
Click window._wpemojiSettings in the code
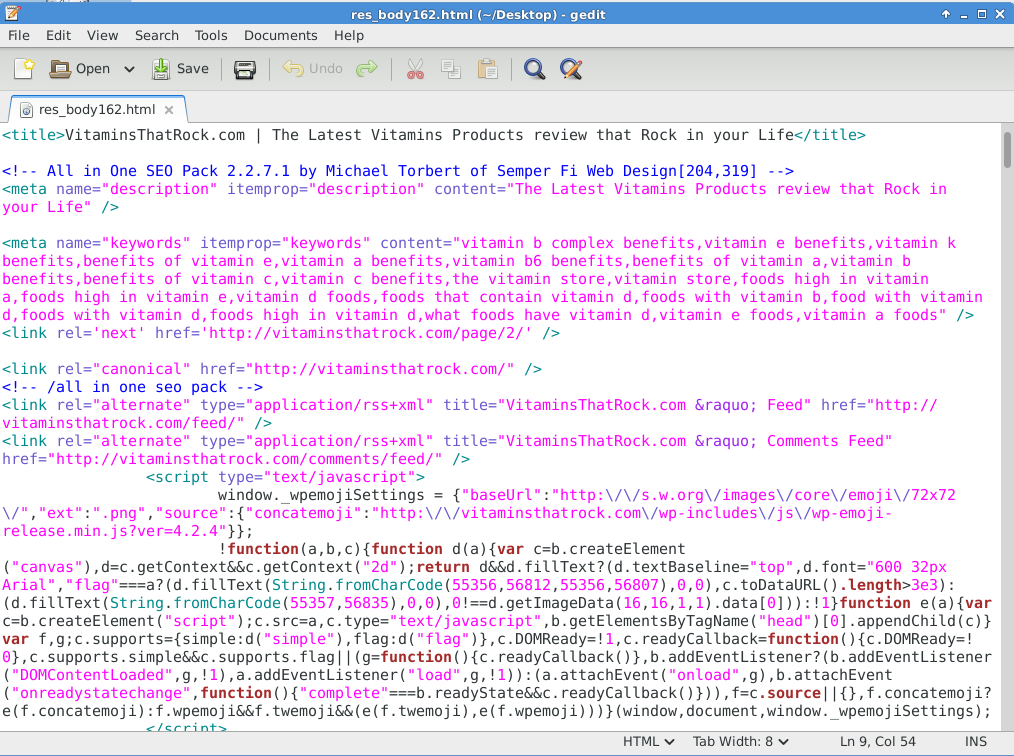point(321,495)
